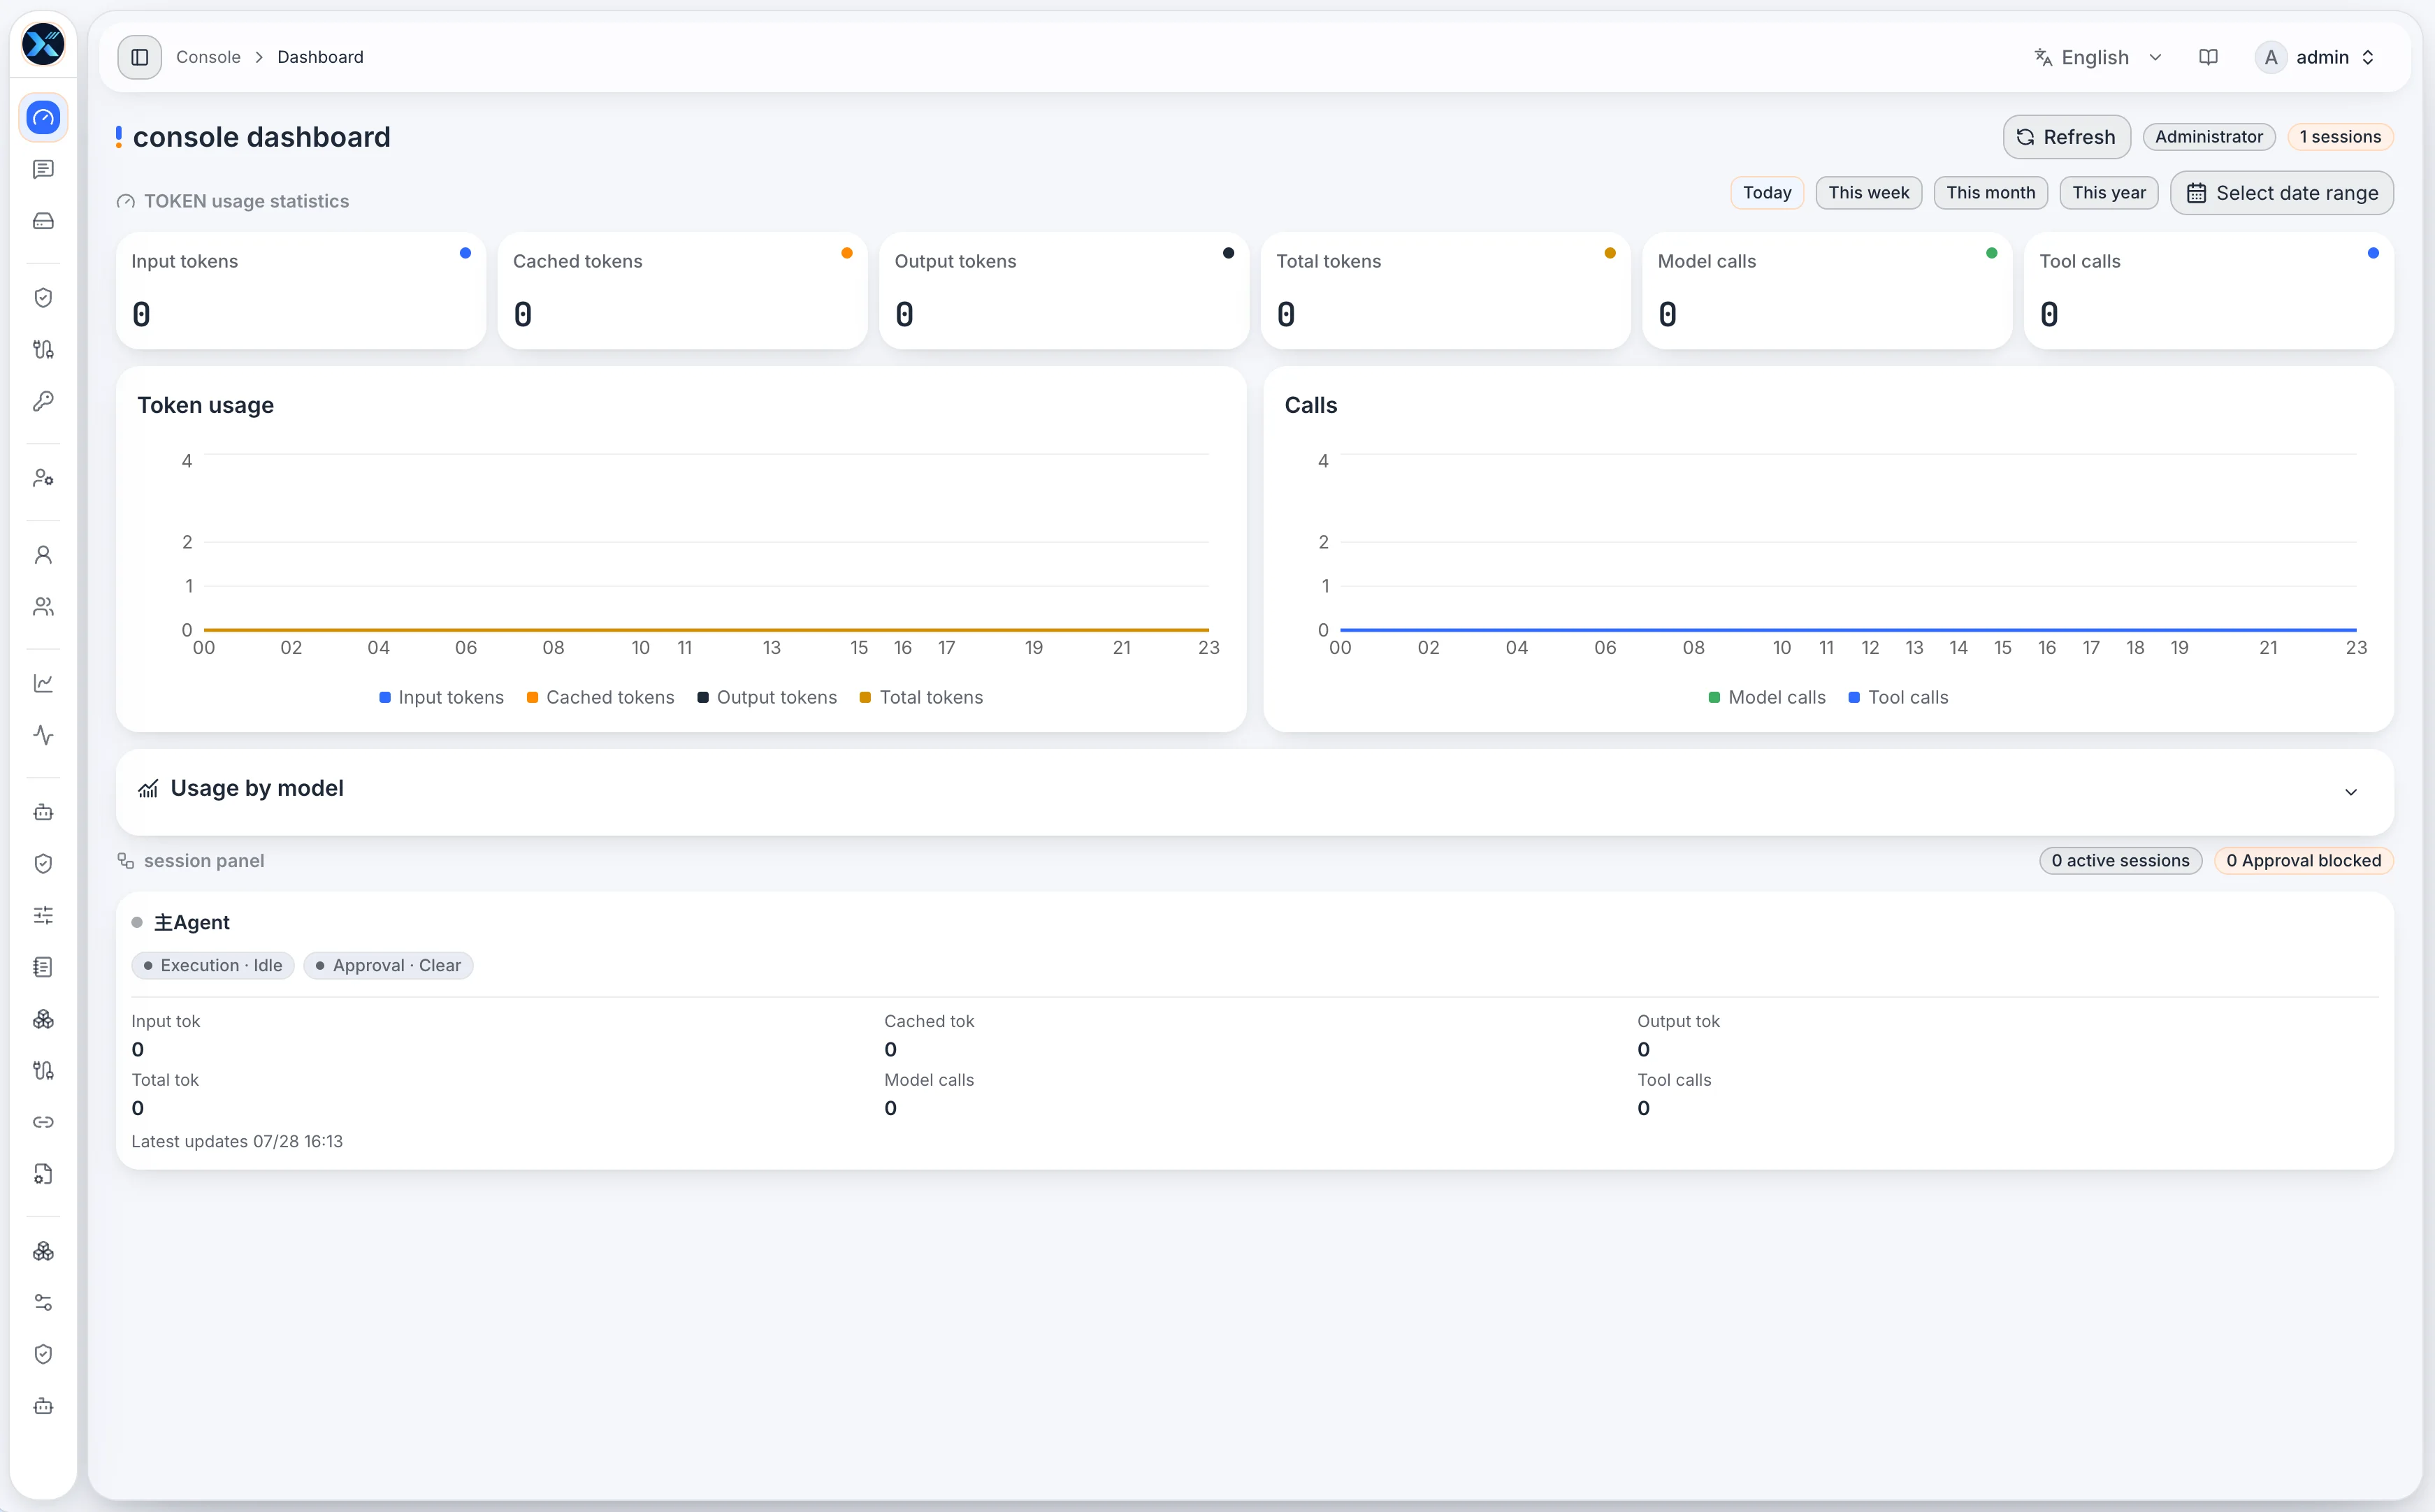Toggle Model calls series in Calls legend
Screen dimensions: 2435x1512
[1767, 697]
